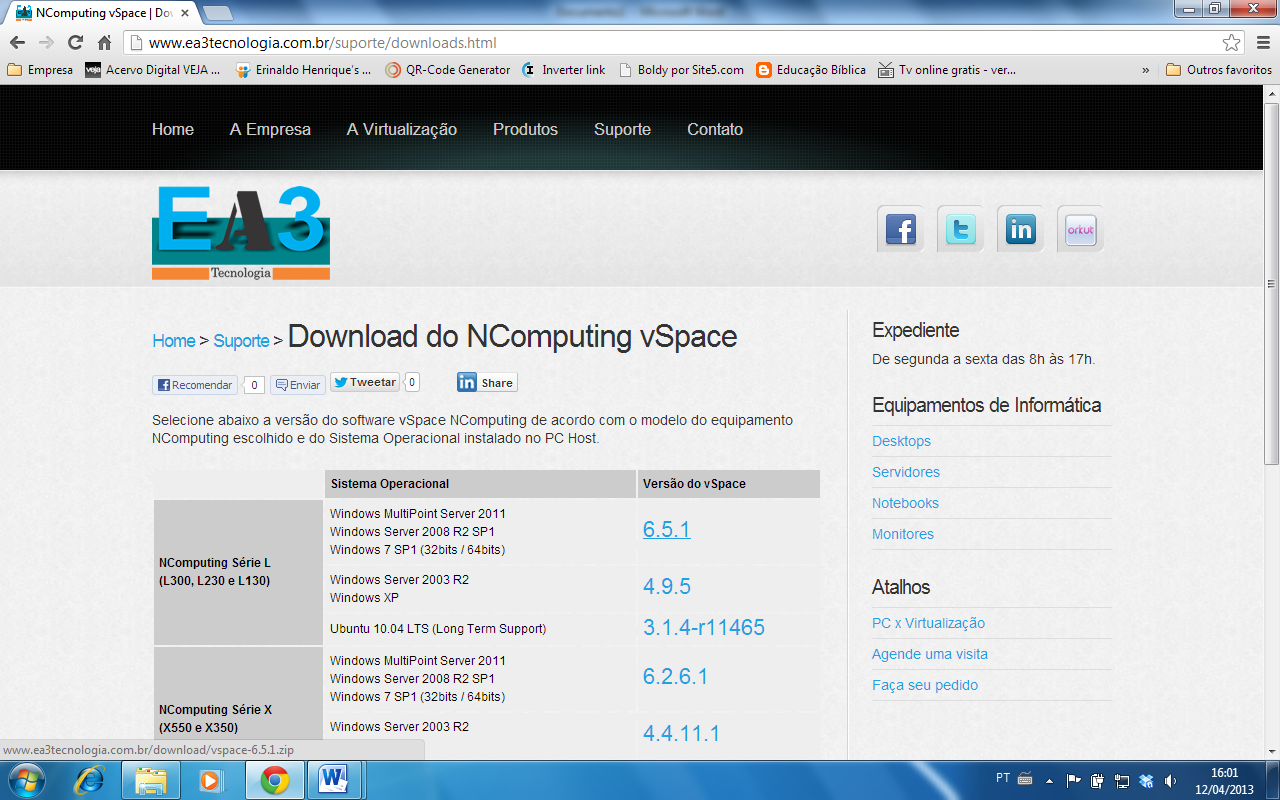Open the Dropbox tray icon
Viewport: 1280px width, 800px height.
pos(1146,780)
